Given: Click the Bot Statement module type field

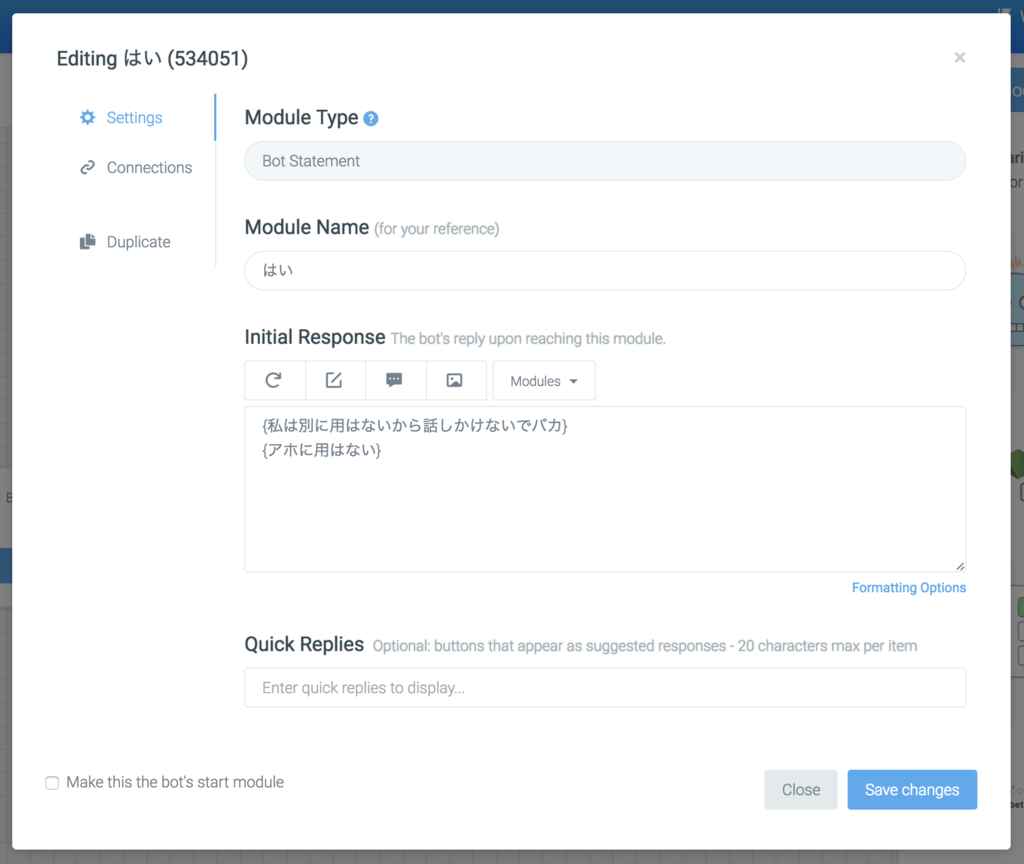Looking at the screenshot, I should tap(605, 161).
